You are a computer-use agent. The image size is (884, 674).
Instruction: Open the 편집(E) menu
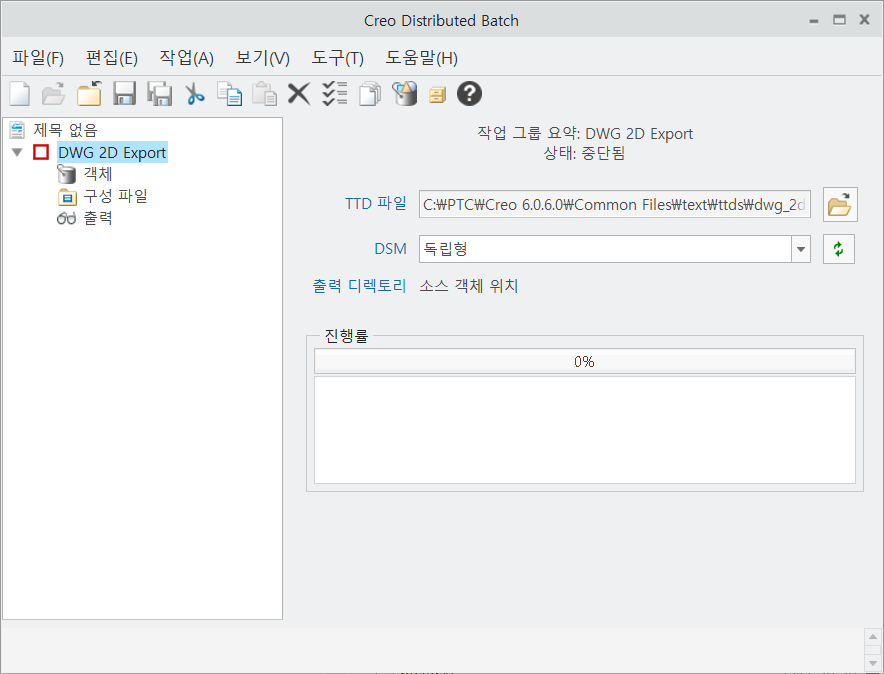112,57
